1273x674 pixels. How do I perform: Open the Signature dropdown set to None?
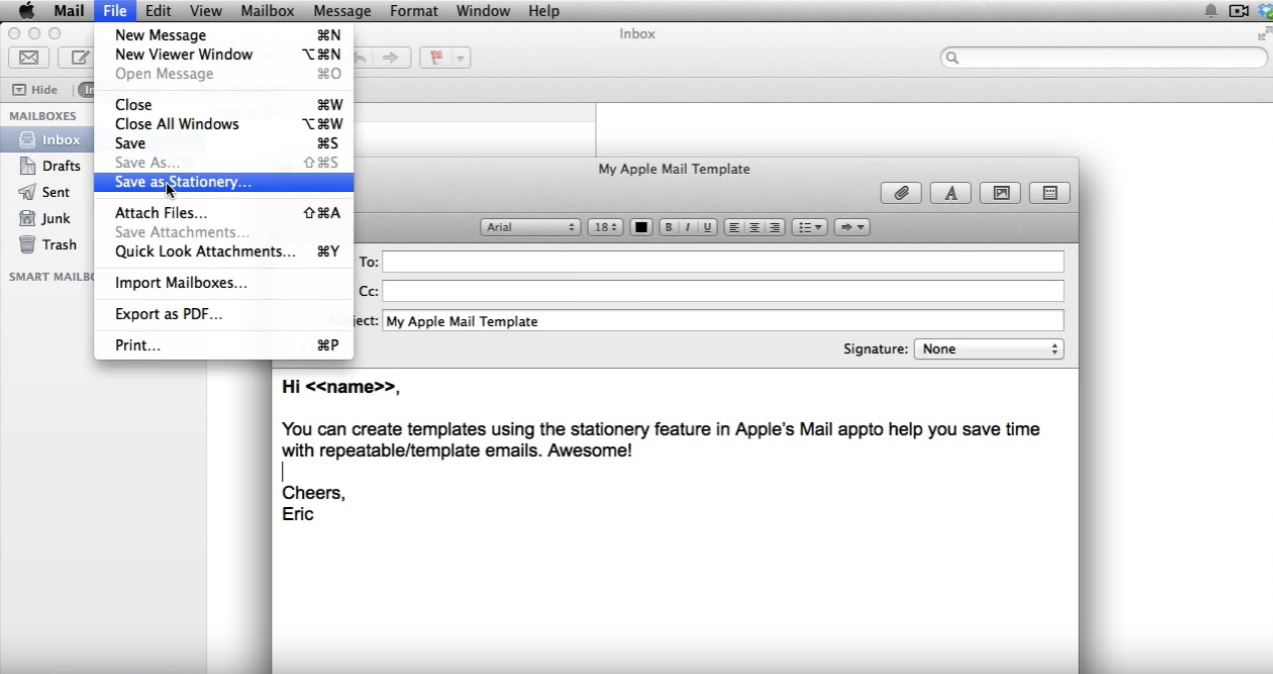pos(989,349)
